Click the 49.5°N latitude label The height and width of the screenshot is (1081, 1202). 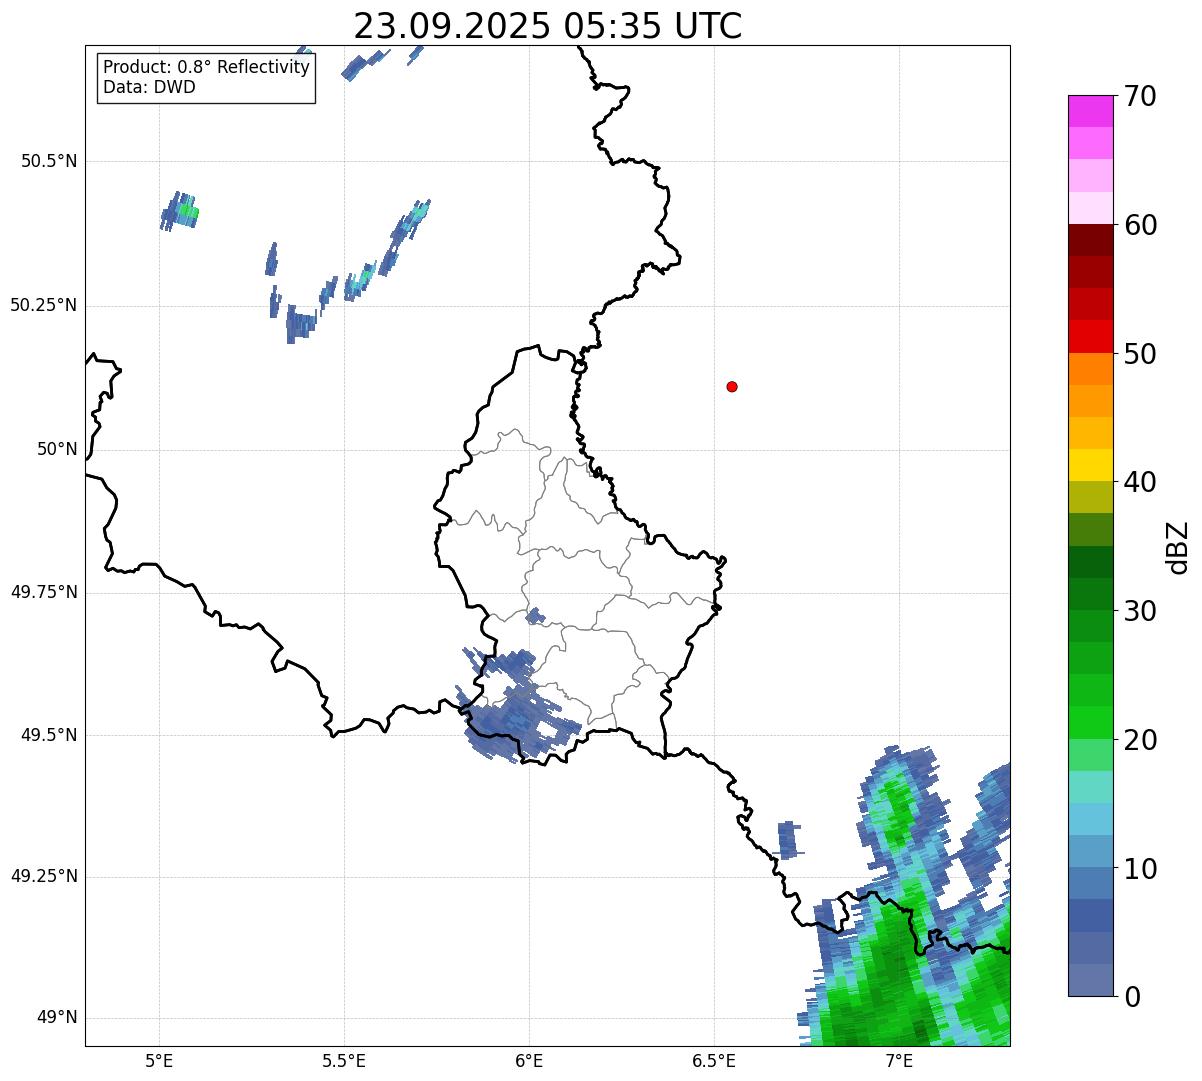pos(49,735)
